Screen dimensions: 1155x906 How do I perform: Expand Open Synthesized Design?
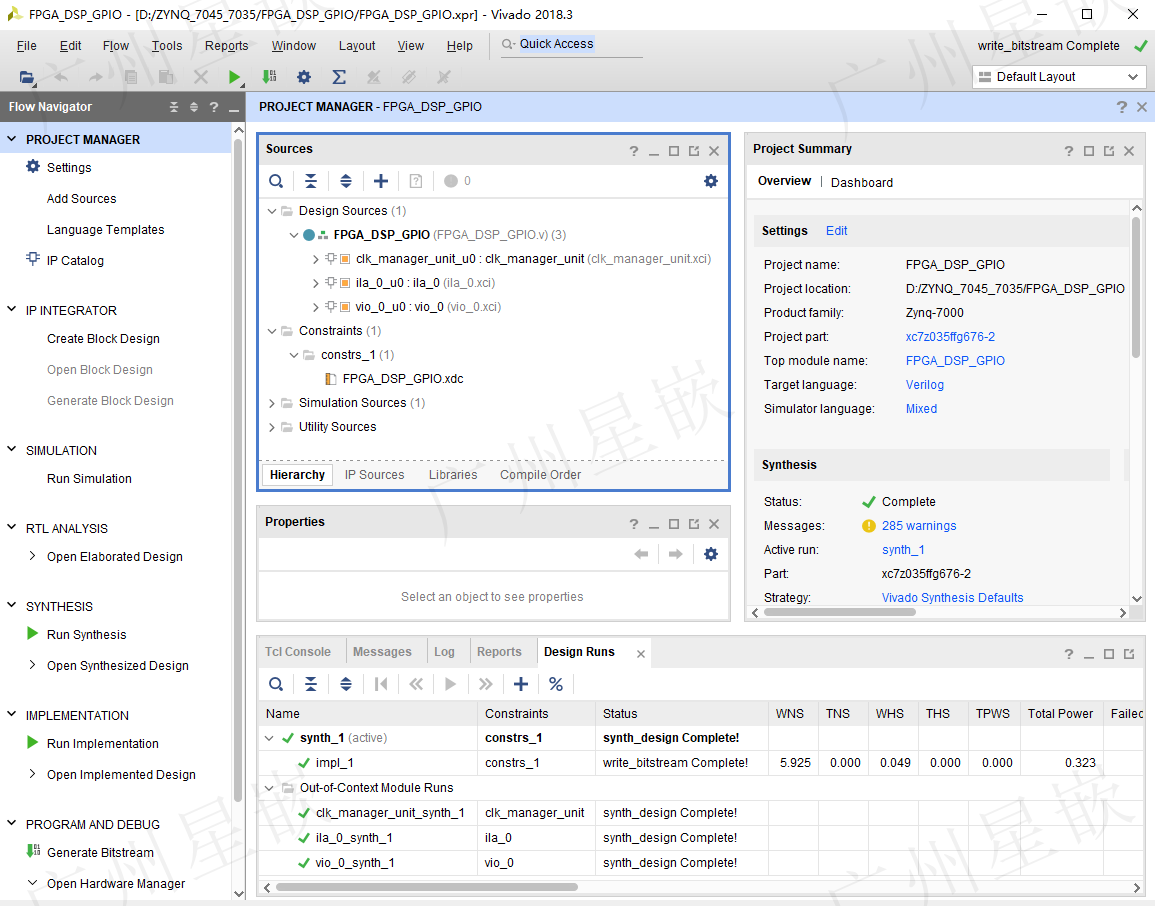point(32,665)
